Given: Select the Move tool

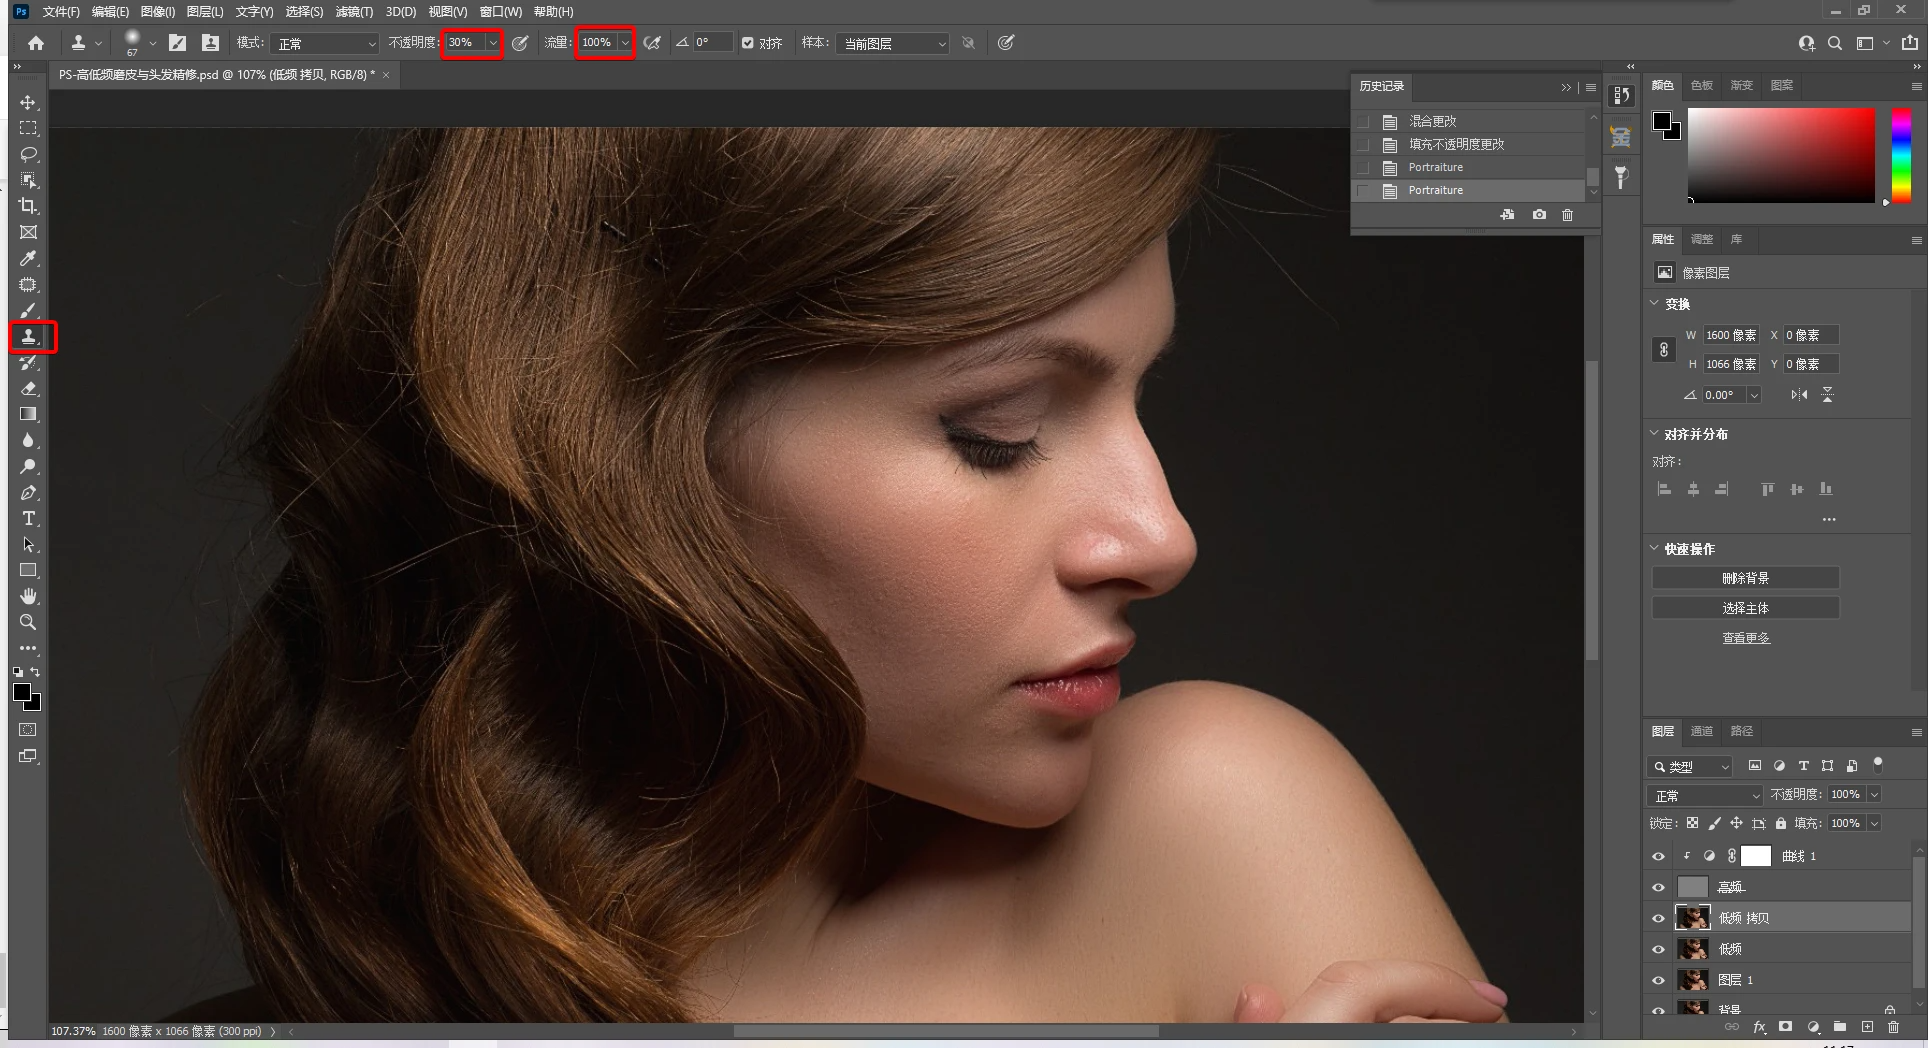Looking at the screenshot, I should [x=28, y=103].
